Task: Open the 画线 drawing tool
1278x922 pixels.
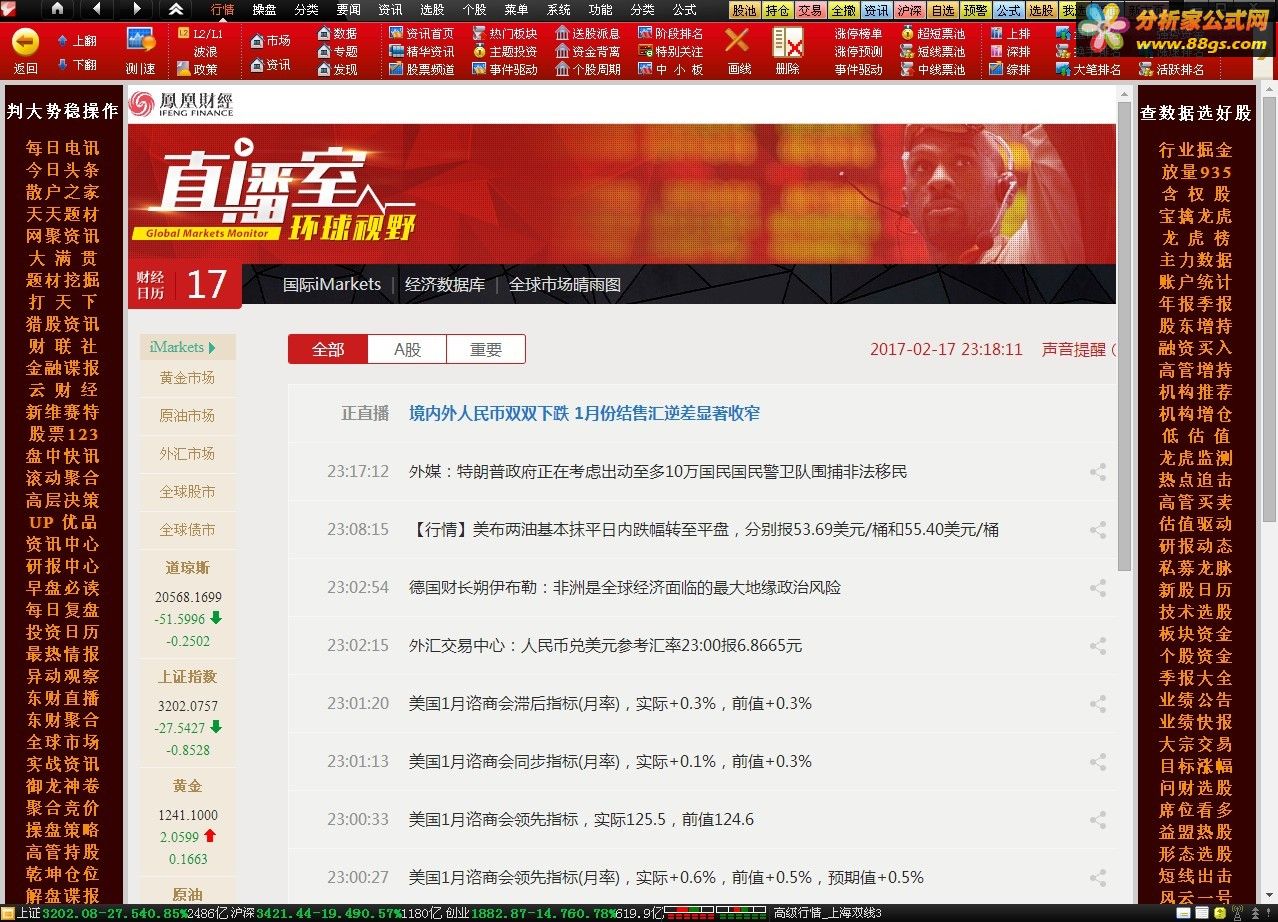Action: click(x=738, y=51)
